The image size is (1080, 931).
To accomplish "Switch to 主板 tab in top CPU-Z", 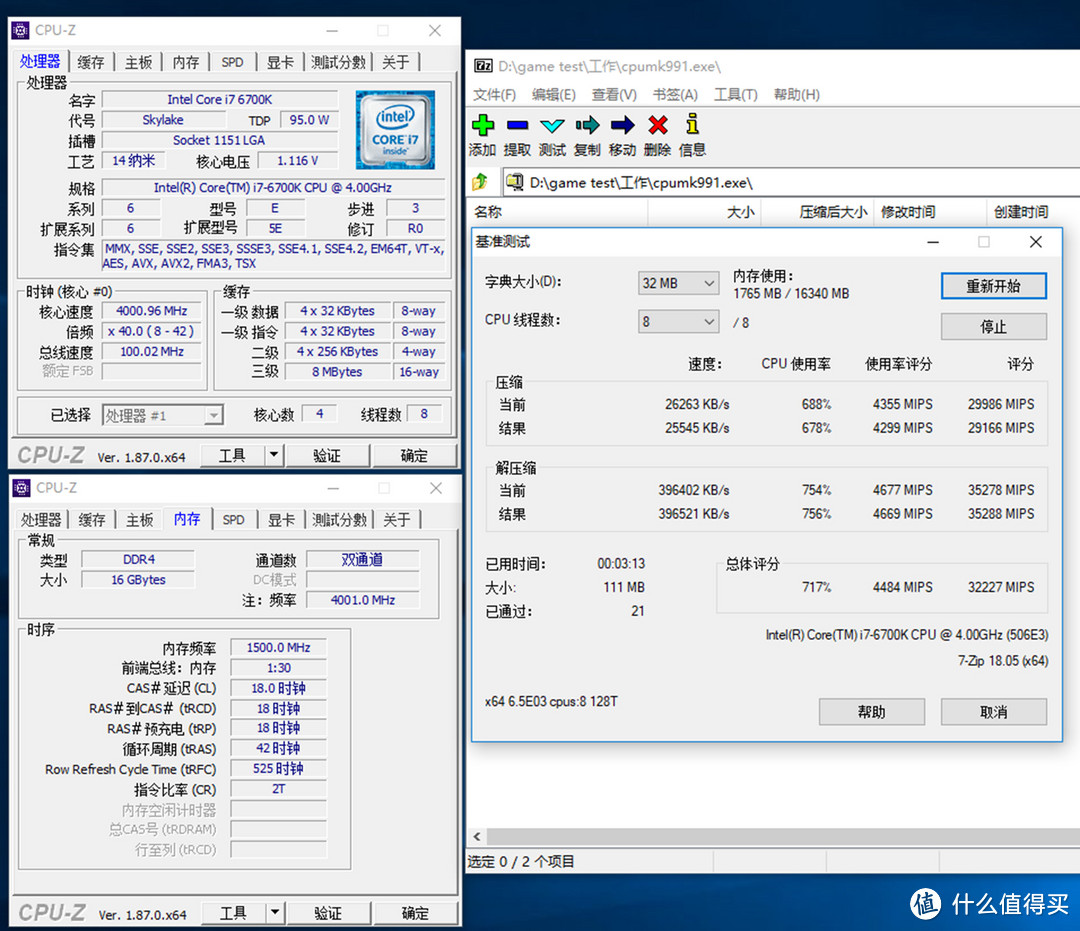I will click(138, 62).
